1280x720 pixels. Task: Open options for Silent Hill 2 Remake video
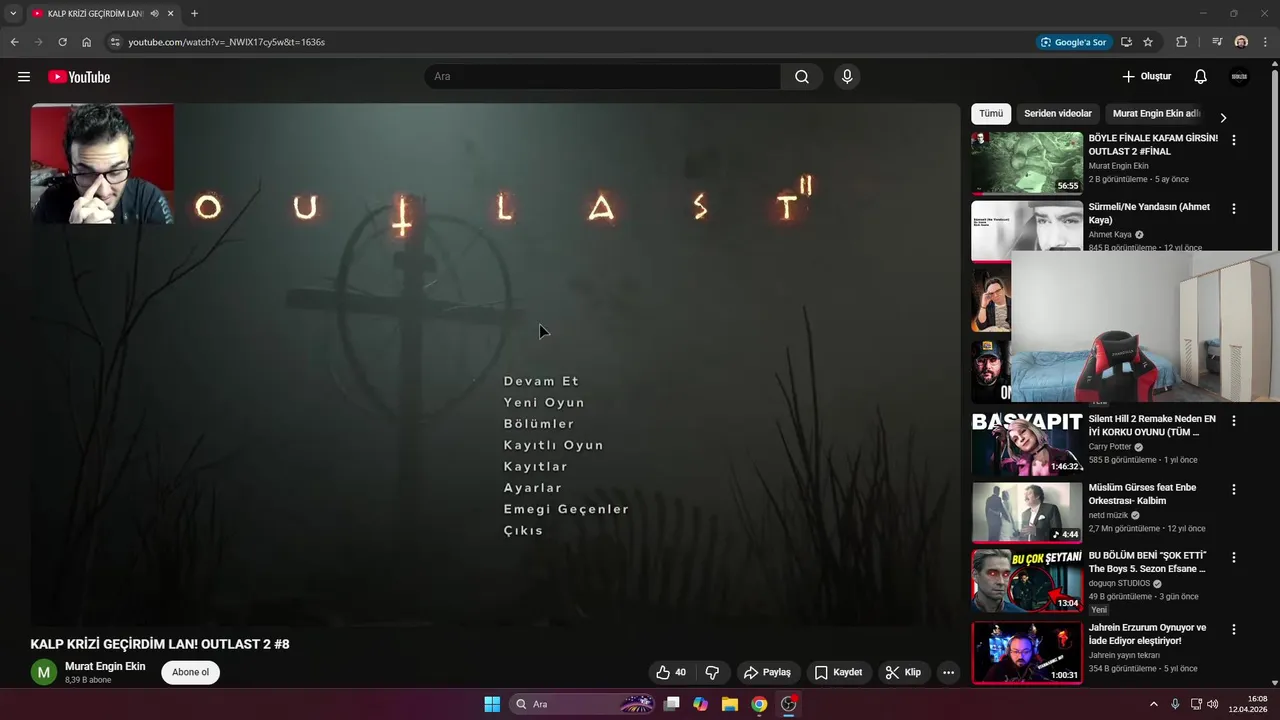point(1234,421)
